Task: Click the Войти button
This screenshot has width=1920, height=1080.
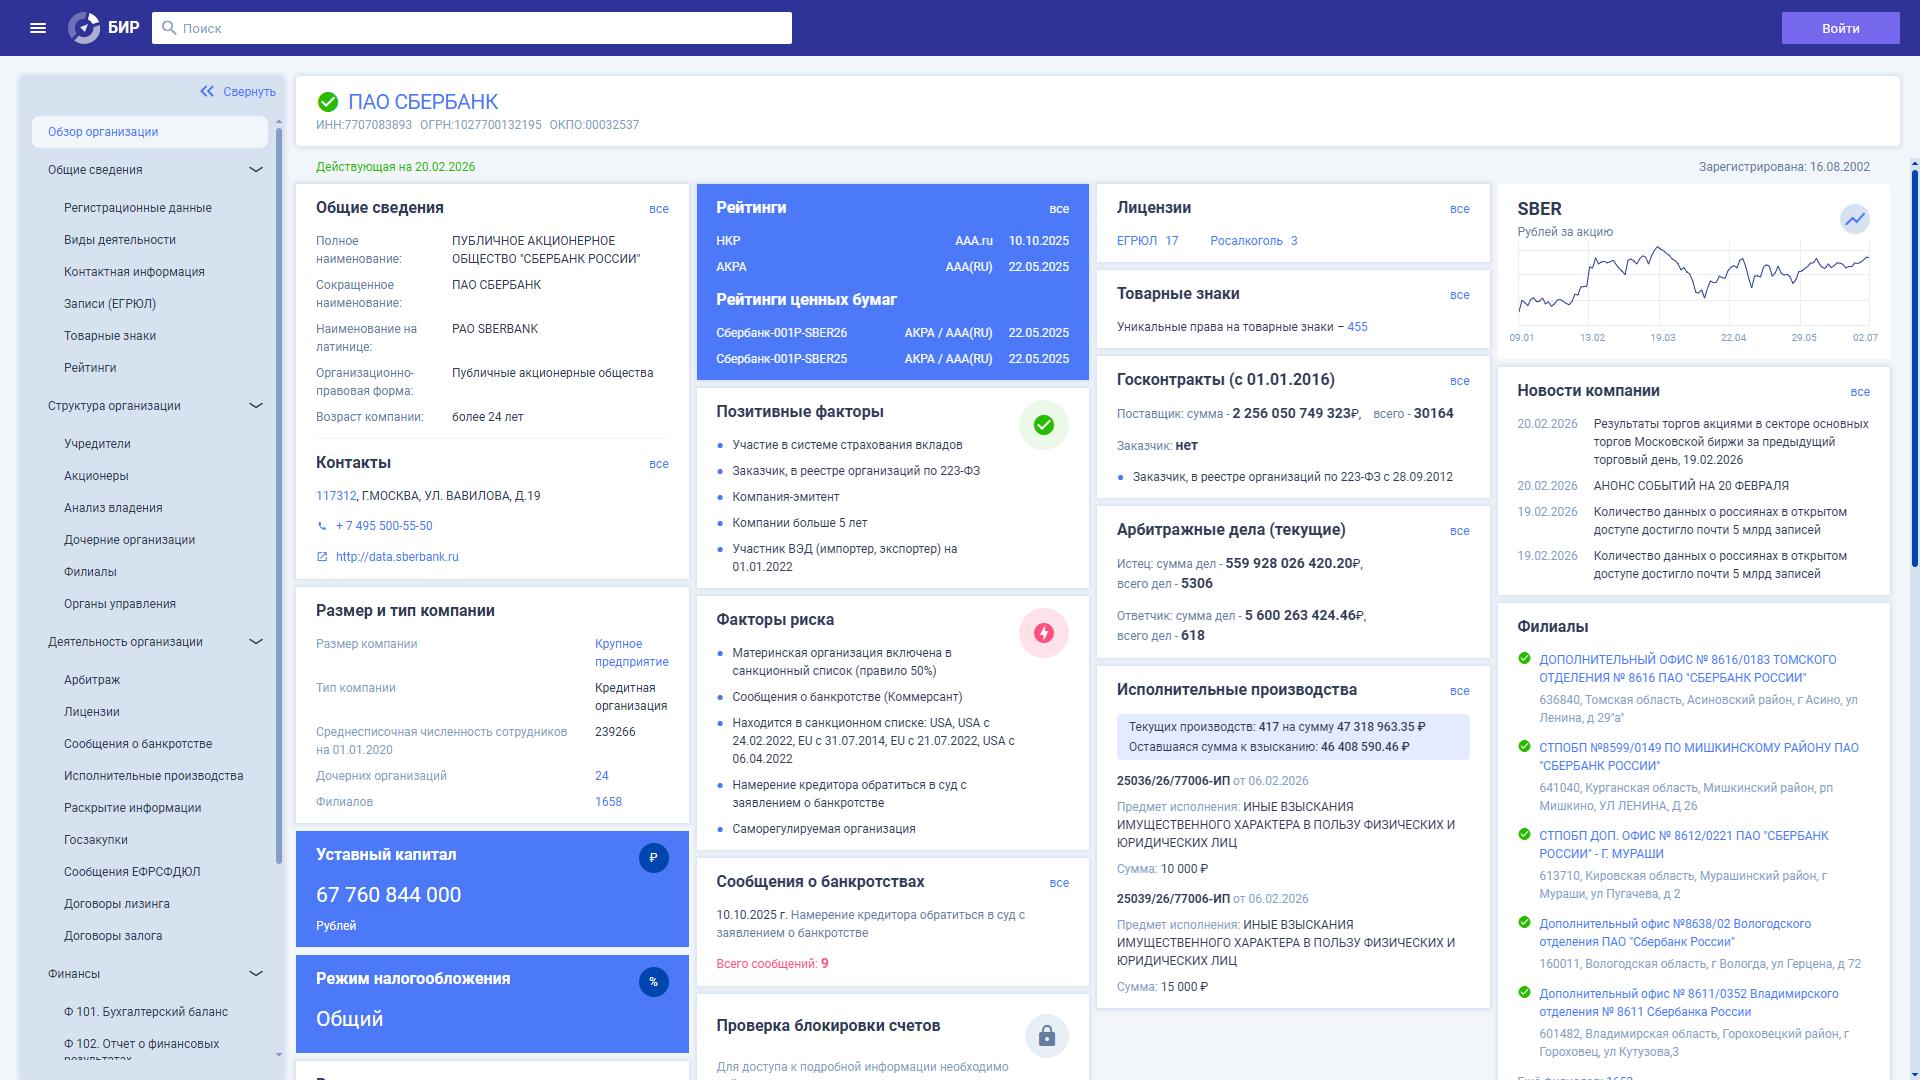Action: click(x=1839, y=28)
